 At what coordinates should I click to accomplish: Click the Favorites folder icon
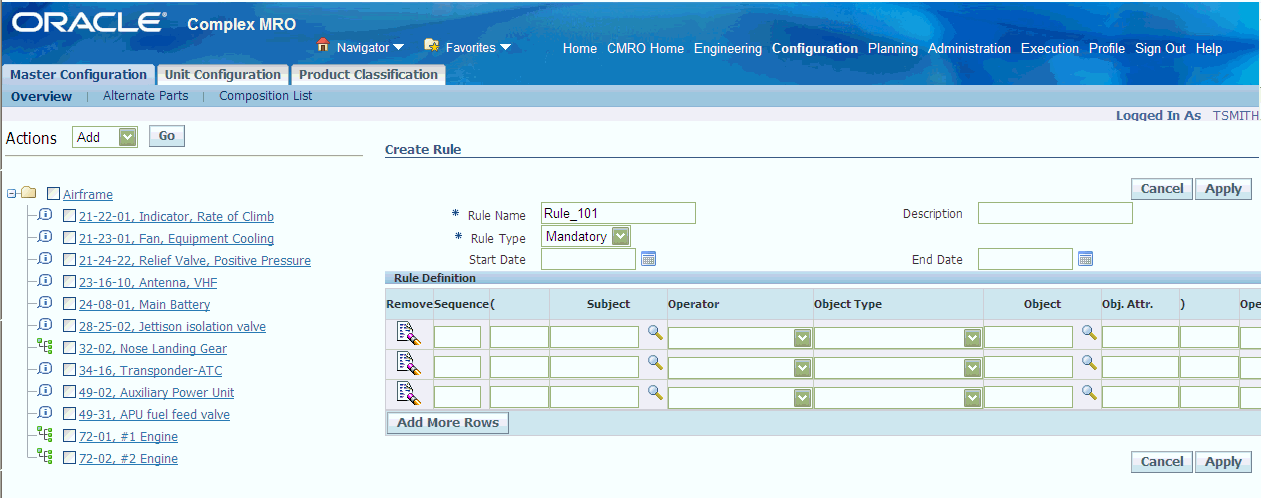[432, 46]
